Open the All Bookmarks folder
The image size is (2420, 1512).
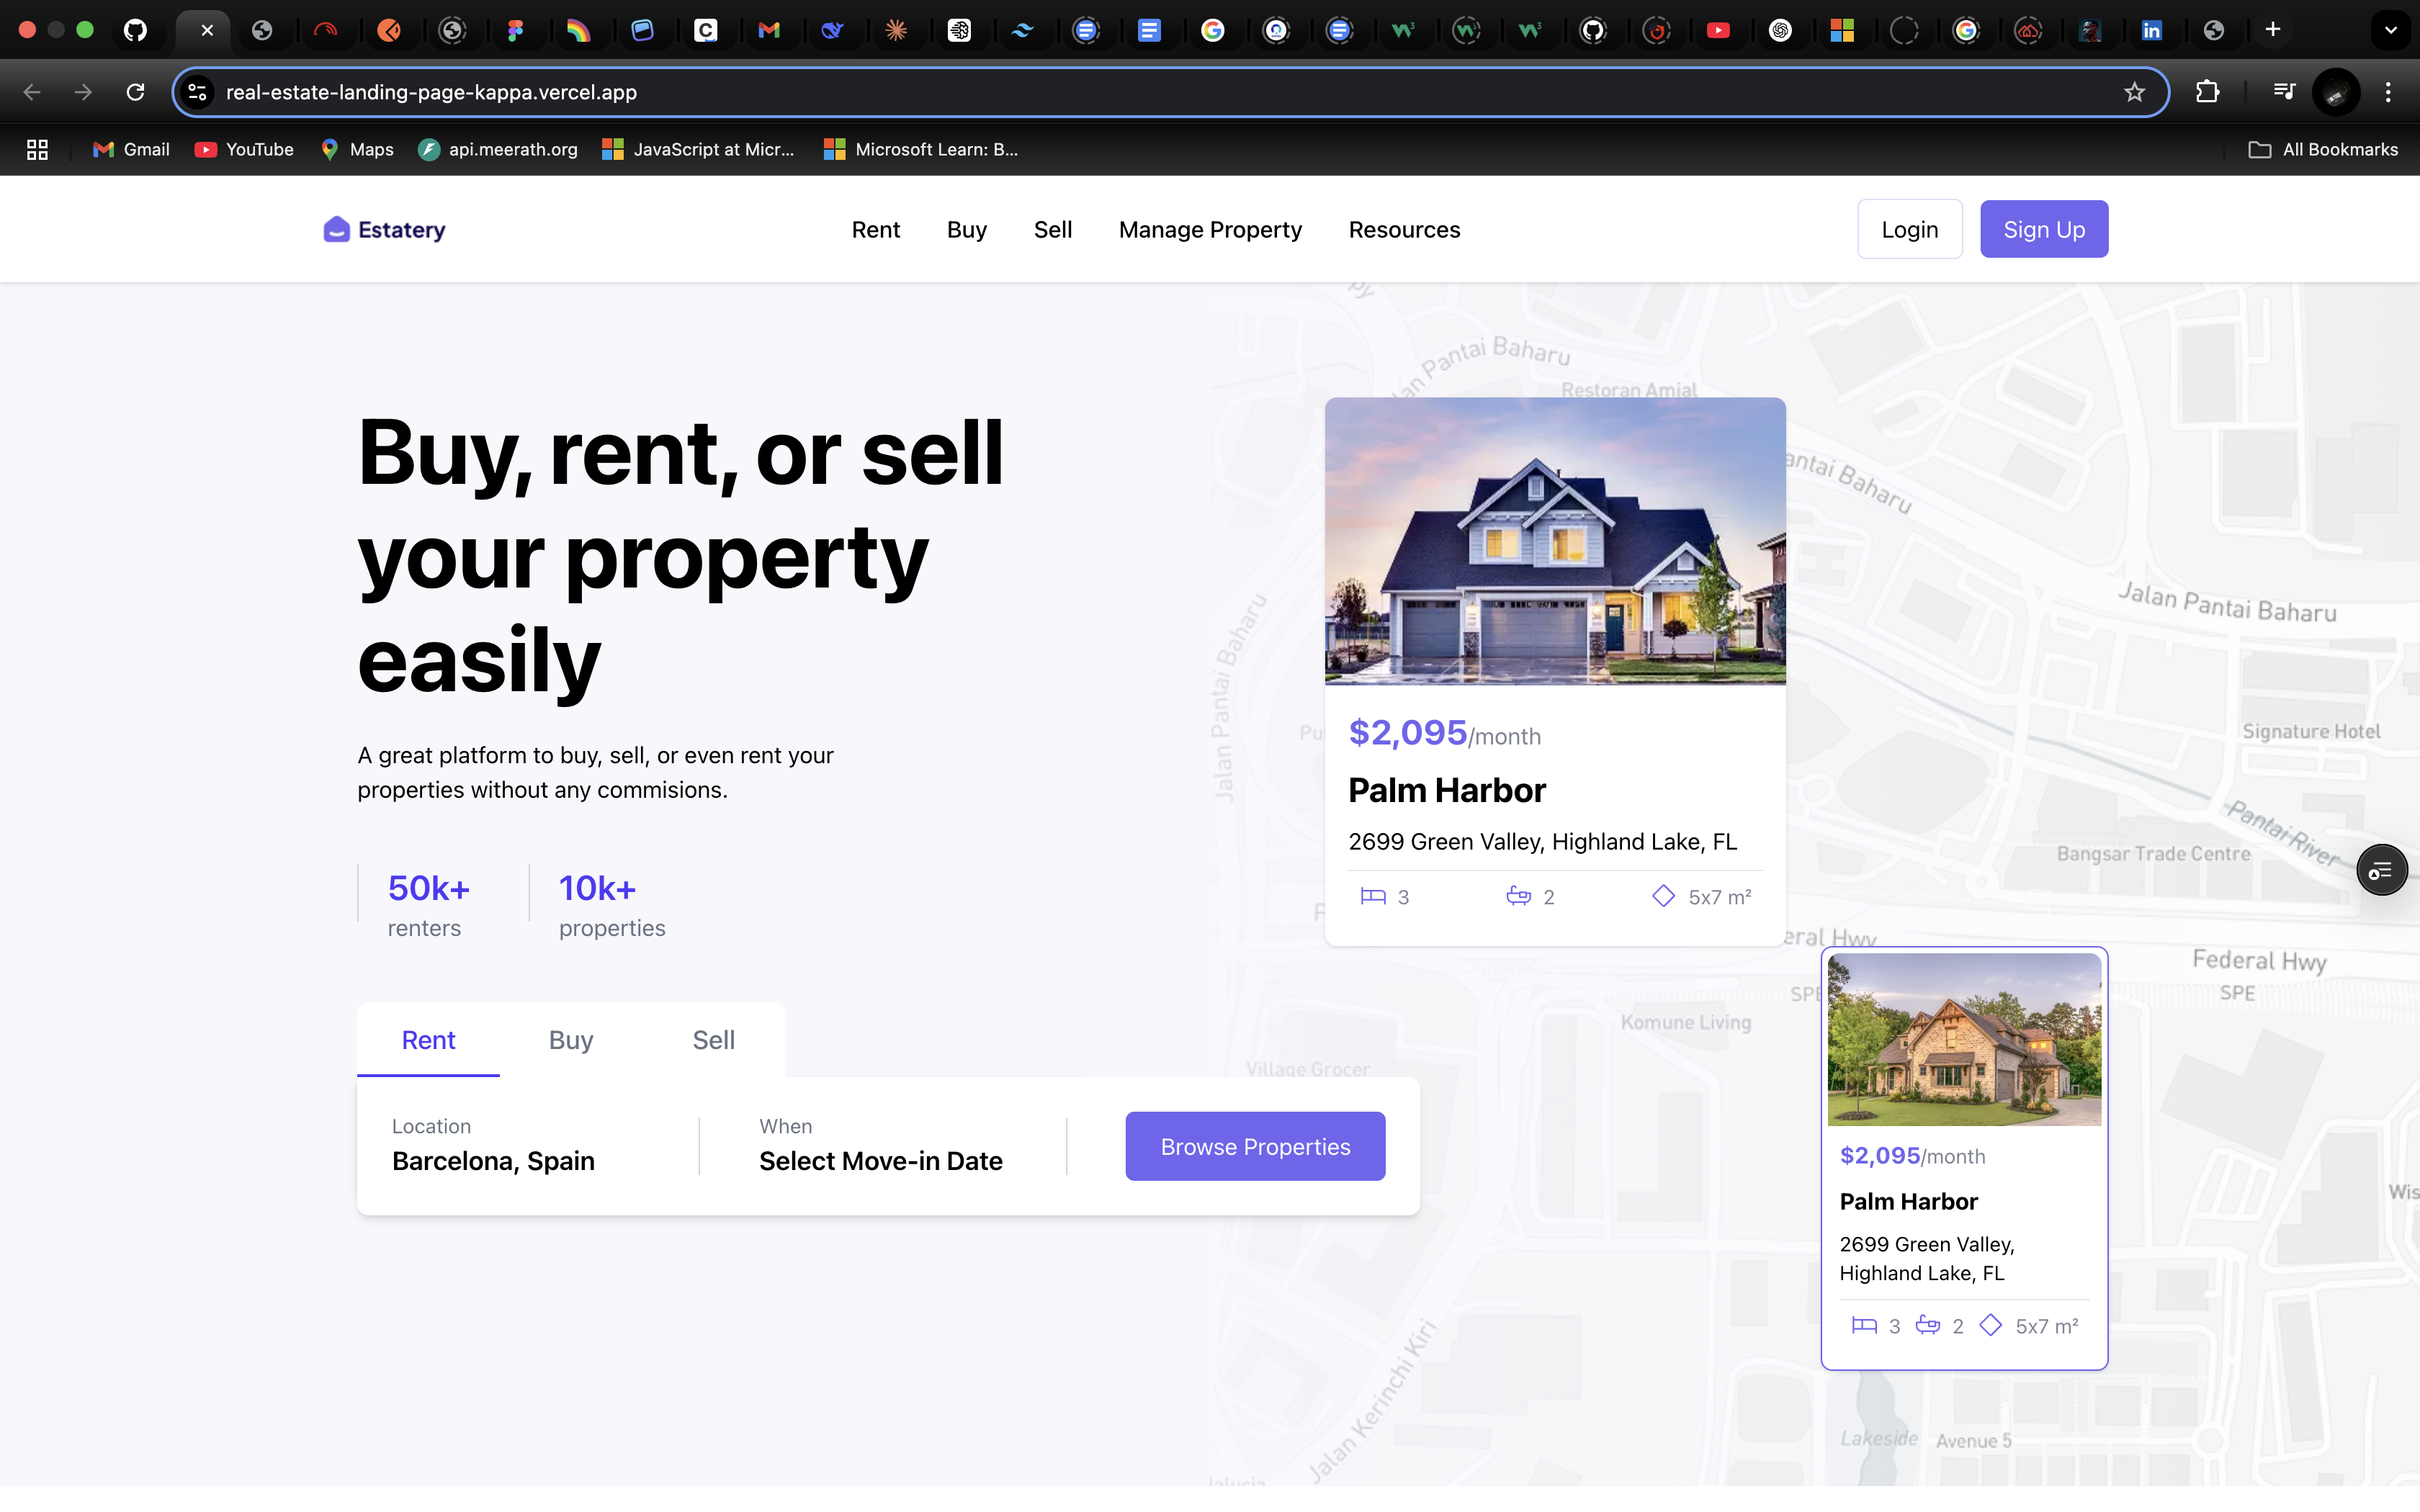(2322, 149)
